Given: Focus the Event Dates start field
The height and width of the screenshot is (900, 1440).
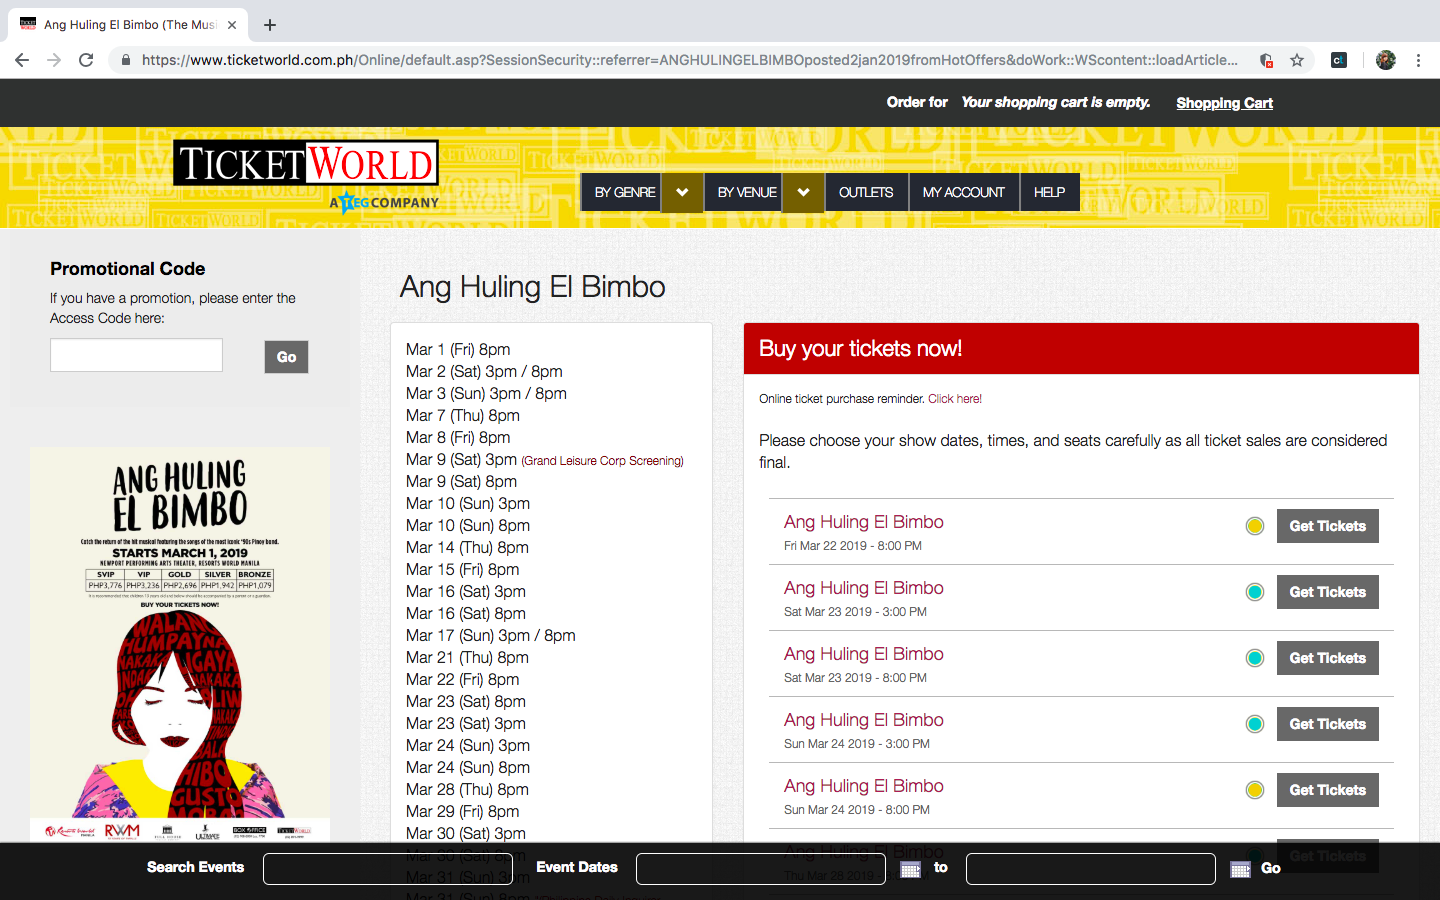Looking at the screenshot, I should point(761,869).
